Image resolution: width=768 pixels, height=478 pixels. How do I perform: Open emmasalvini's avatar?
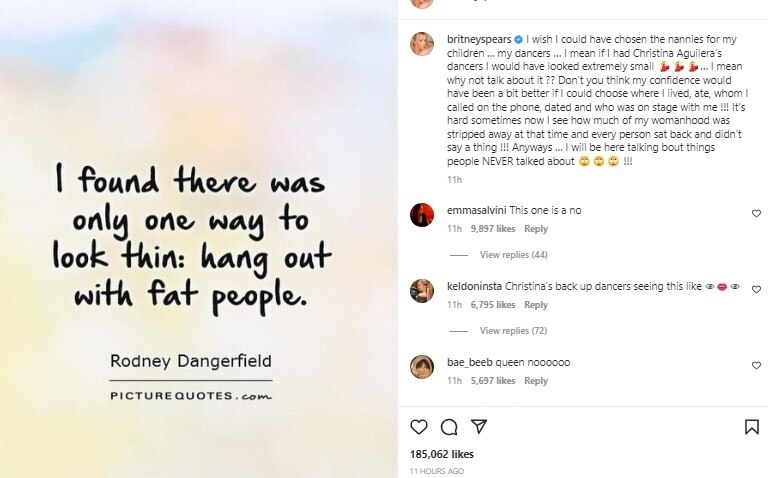422,214
